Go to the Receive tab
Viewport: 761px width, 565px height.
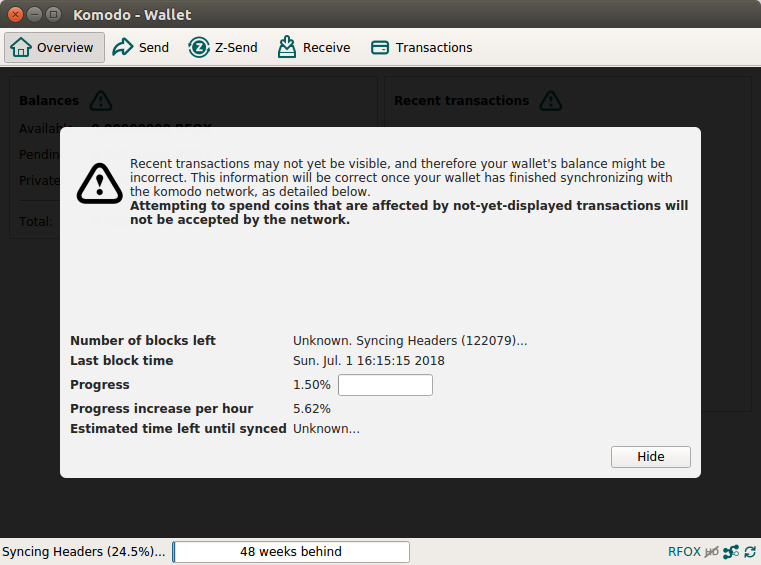click(x=314, y=48)
